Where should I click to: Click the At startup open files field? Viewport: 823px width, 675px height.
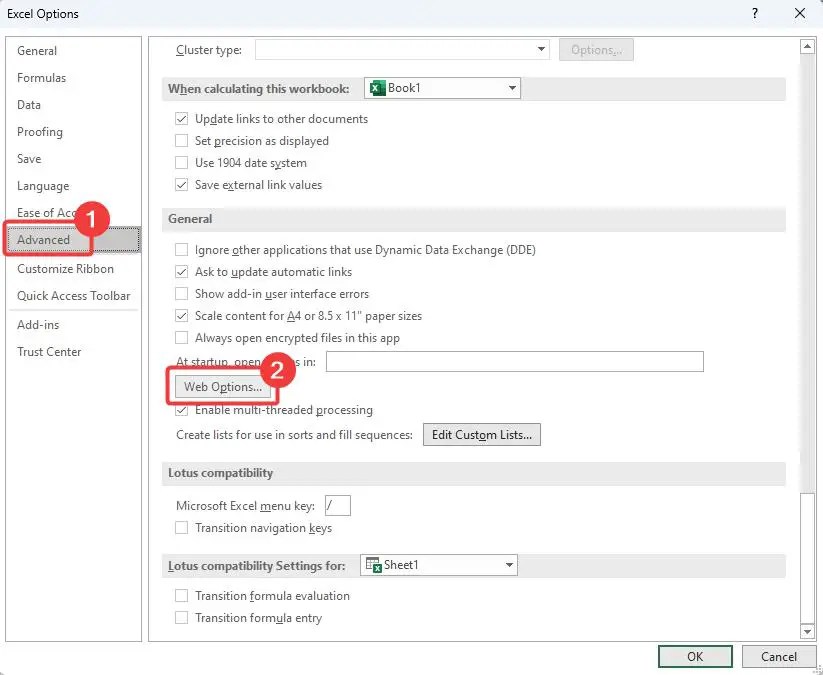pyautogui.click(x=514, y=362)
